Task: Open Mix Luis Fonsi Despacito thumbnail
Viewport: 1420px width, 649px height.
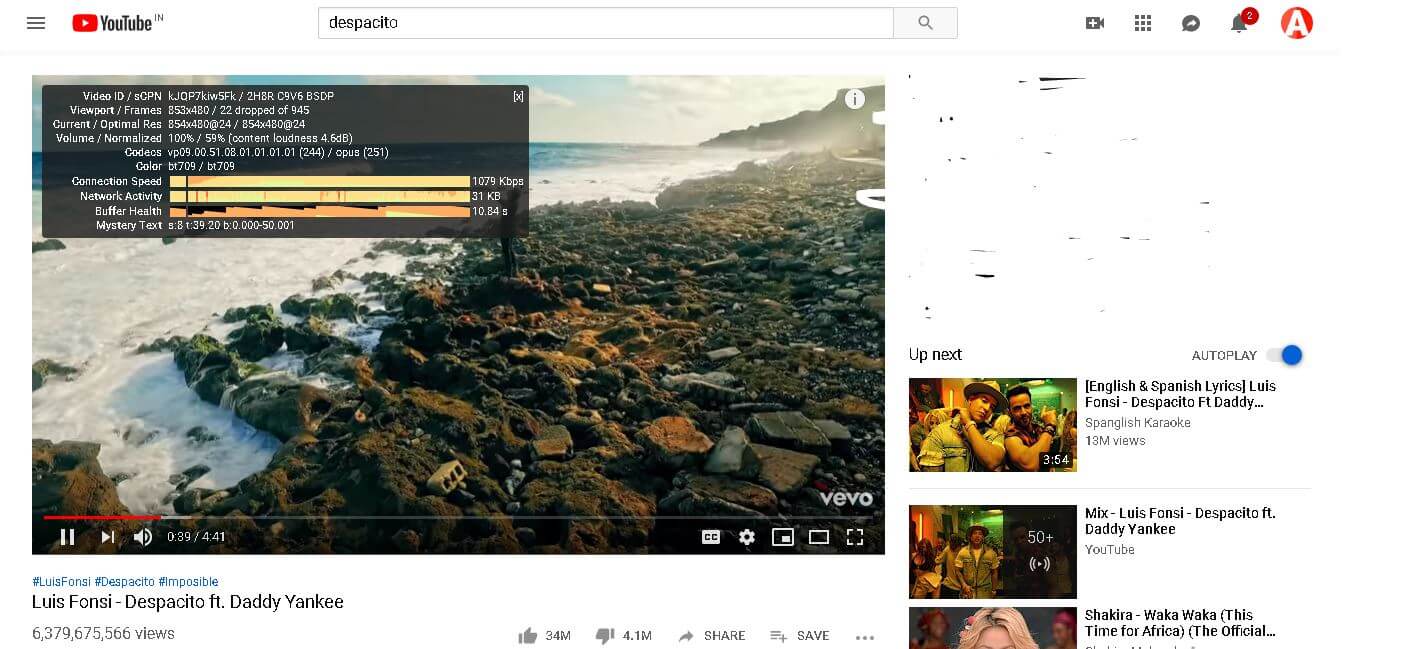Action: tap(992, 552)
